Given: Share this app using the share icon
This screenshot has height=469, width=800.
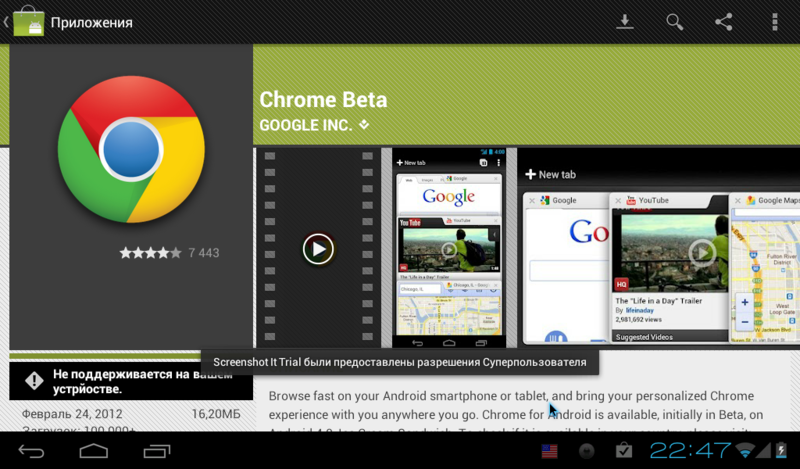Looking at the screenshot, I should [723, 22].
